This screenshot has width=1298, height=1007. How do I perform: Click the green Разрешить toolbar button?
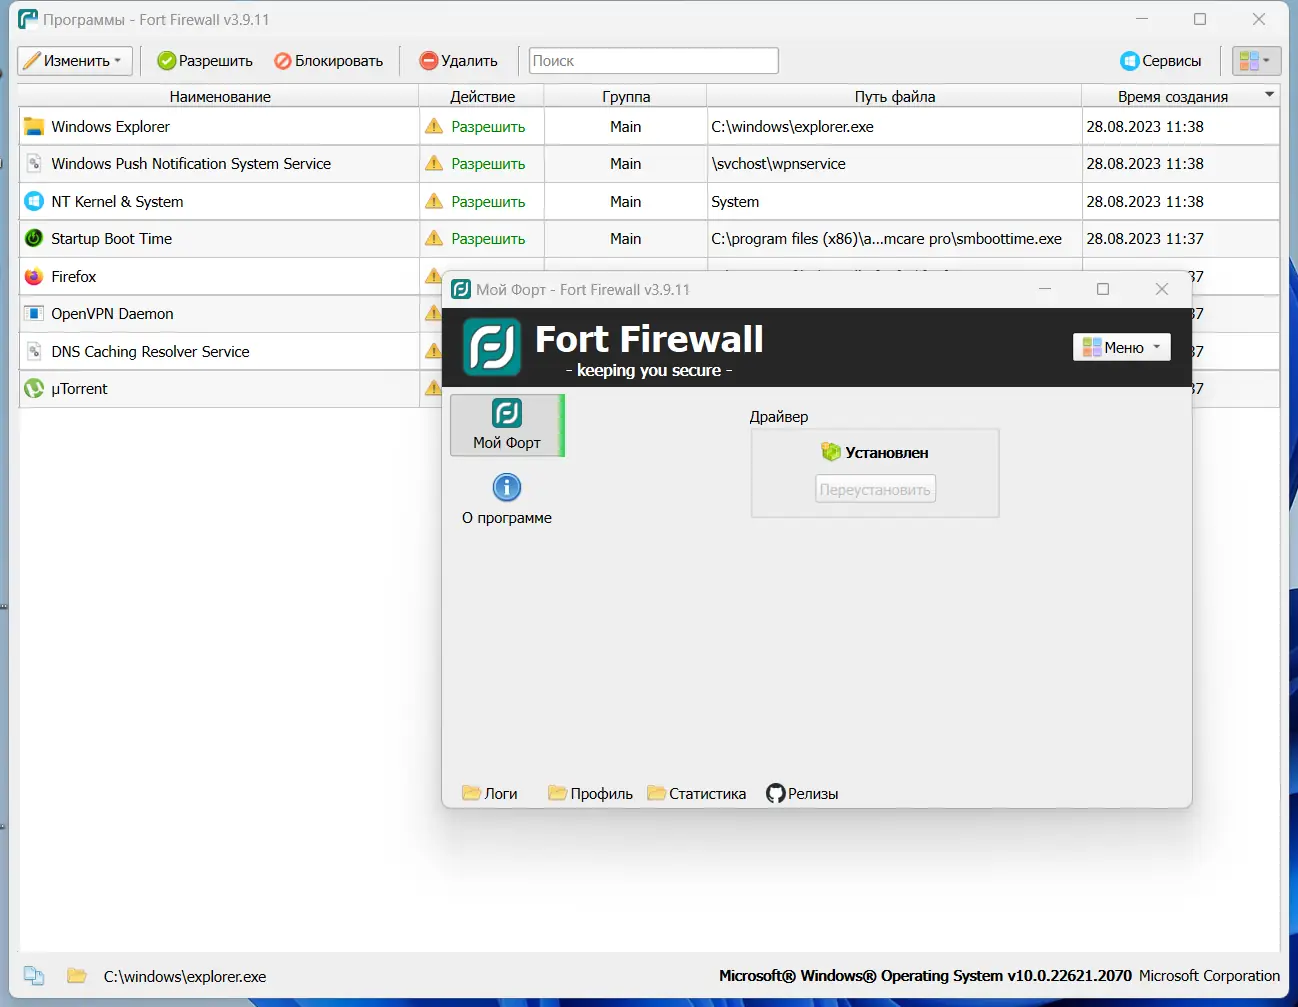coord(205,61)
